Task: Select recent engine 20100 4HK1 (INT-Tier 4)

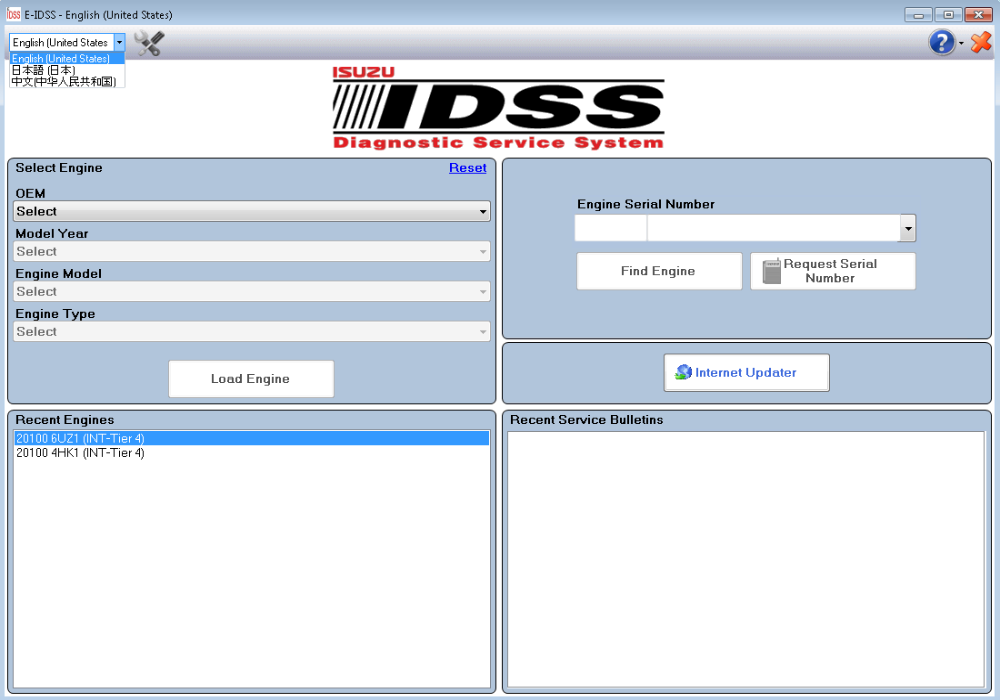Action: pos(81,453)
